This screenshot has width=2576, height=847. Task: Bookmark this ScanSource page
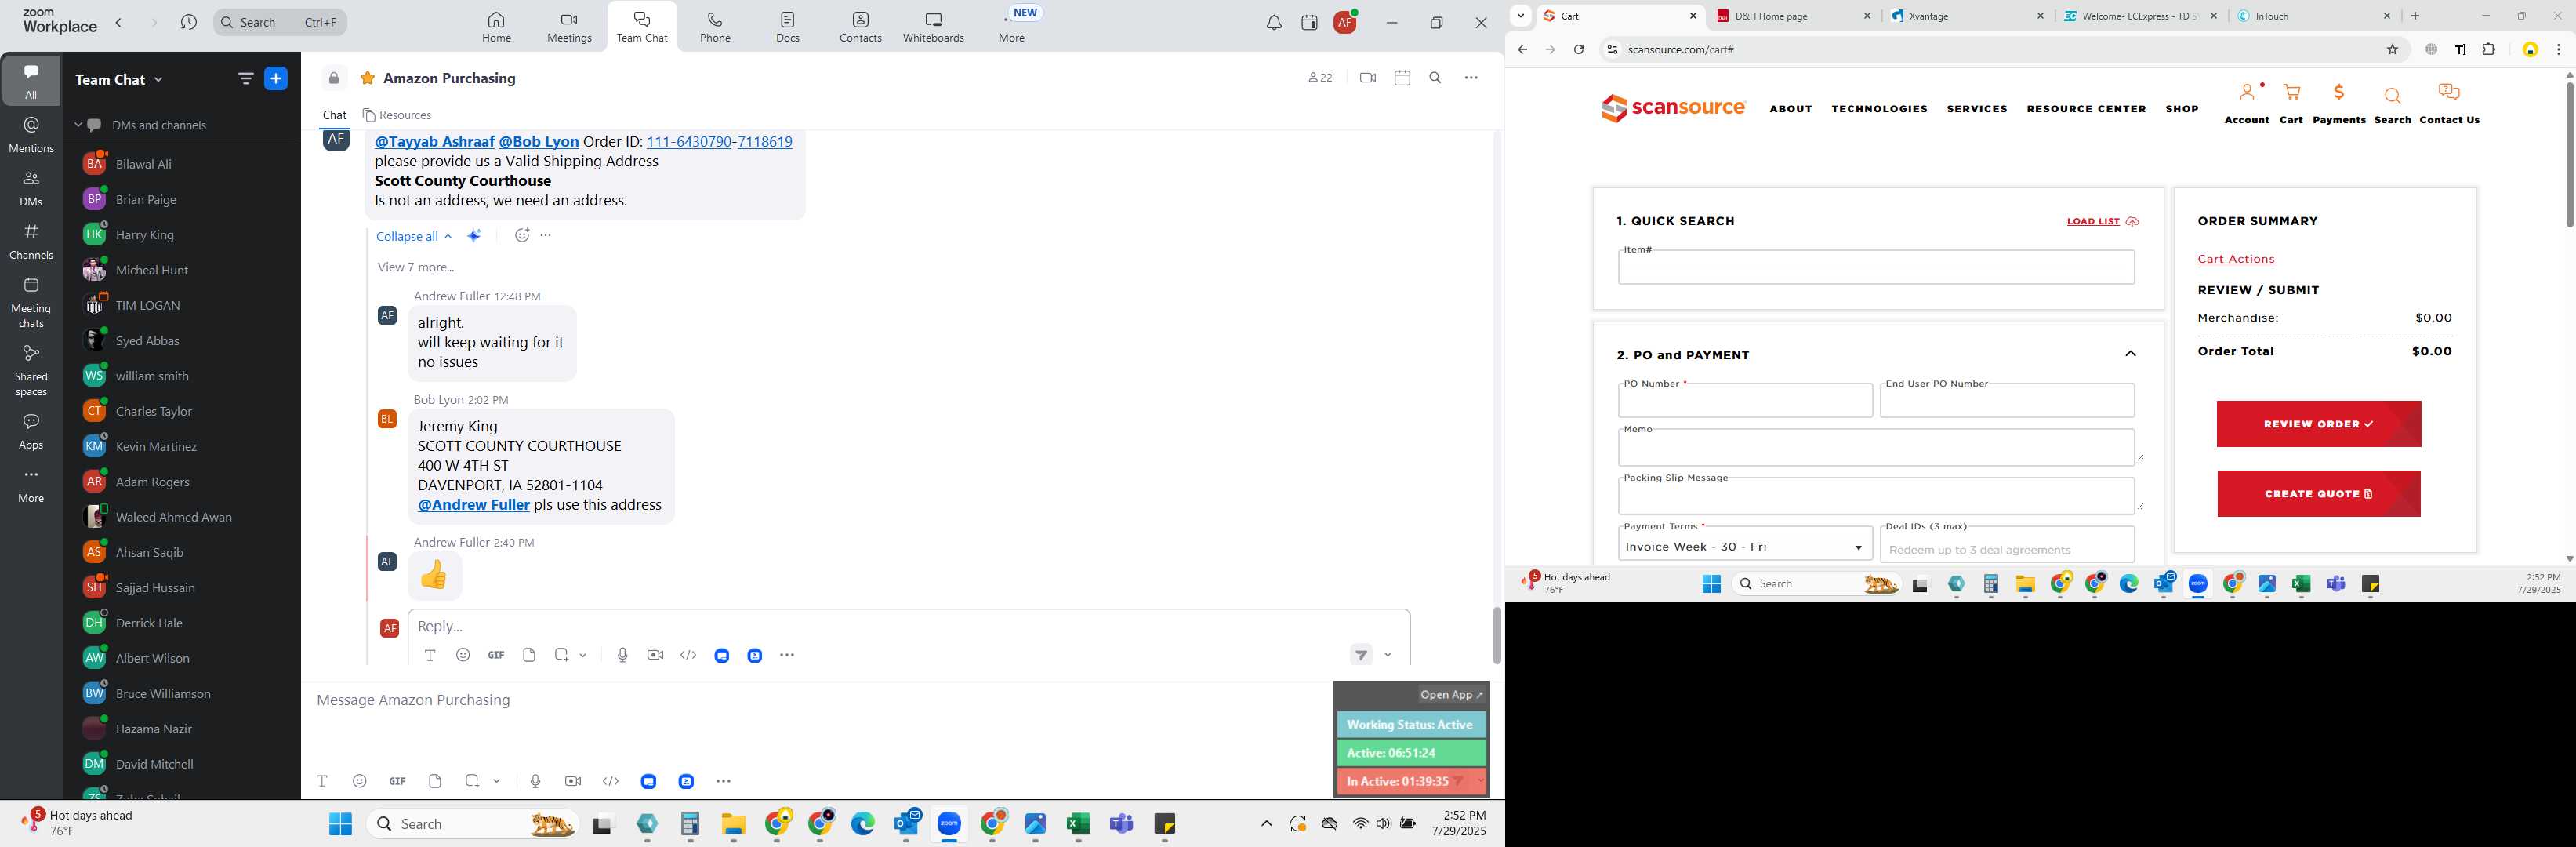(2393, 50)
